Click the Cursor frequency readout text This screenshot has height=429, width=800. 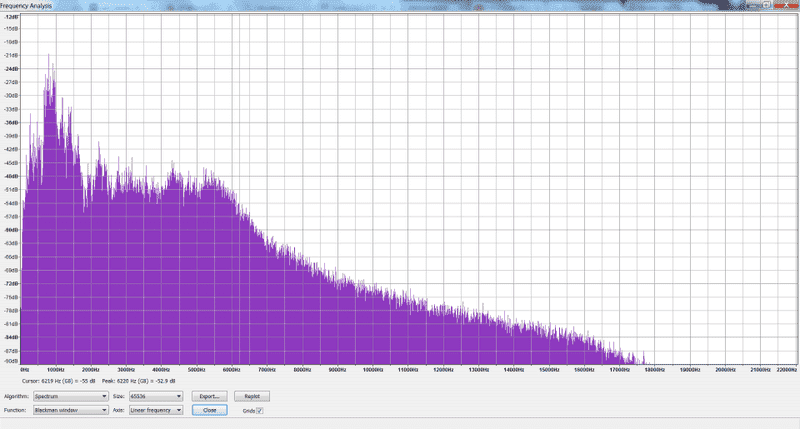pyautogui.click(x=61, y=381)
